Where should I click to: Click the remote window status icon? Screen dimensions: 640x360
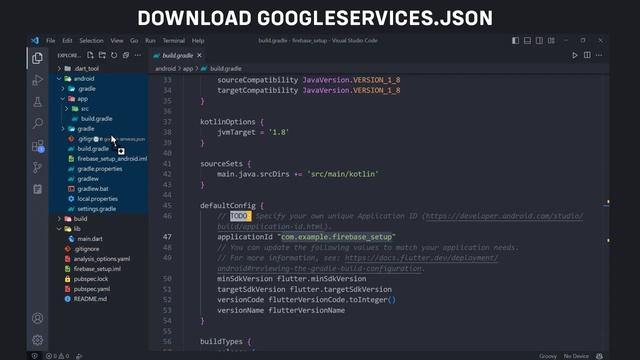[x=35, y=356]
